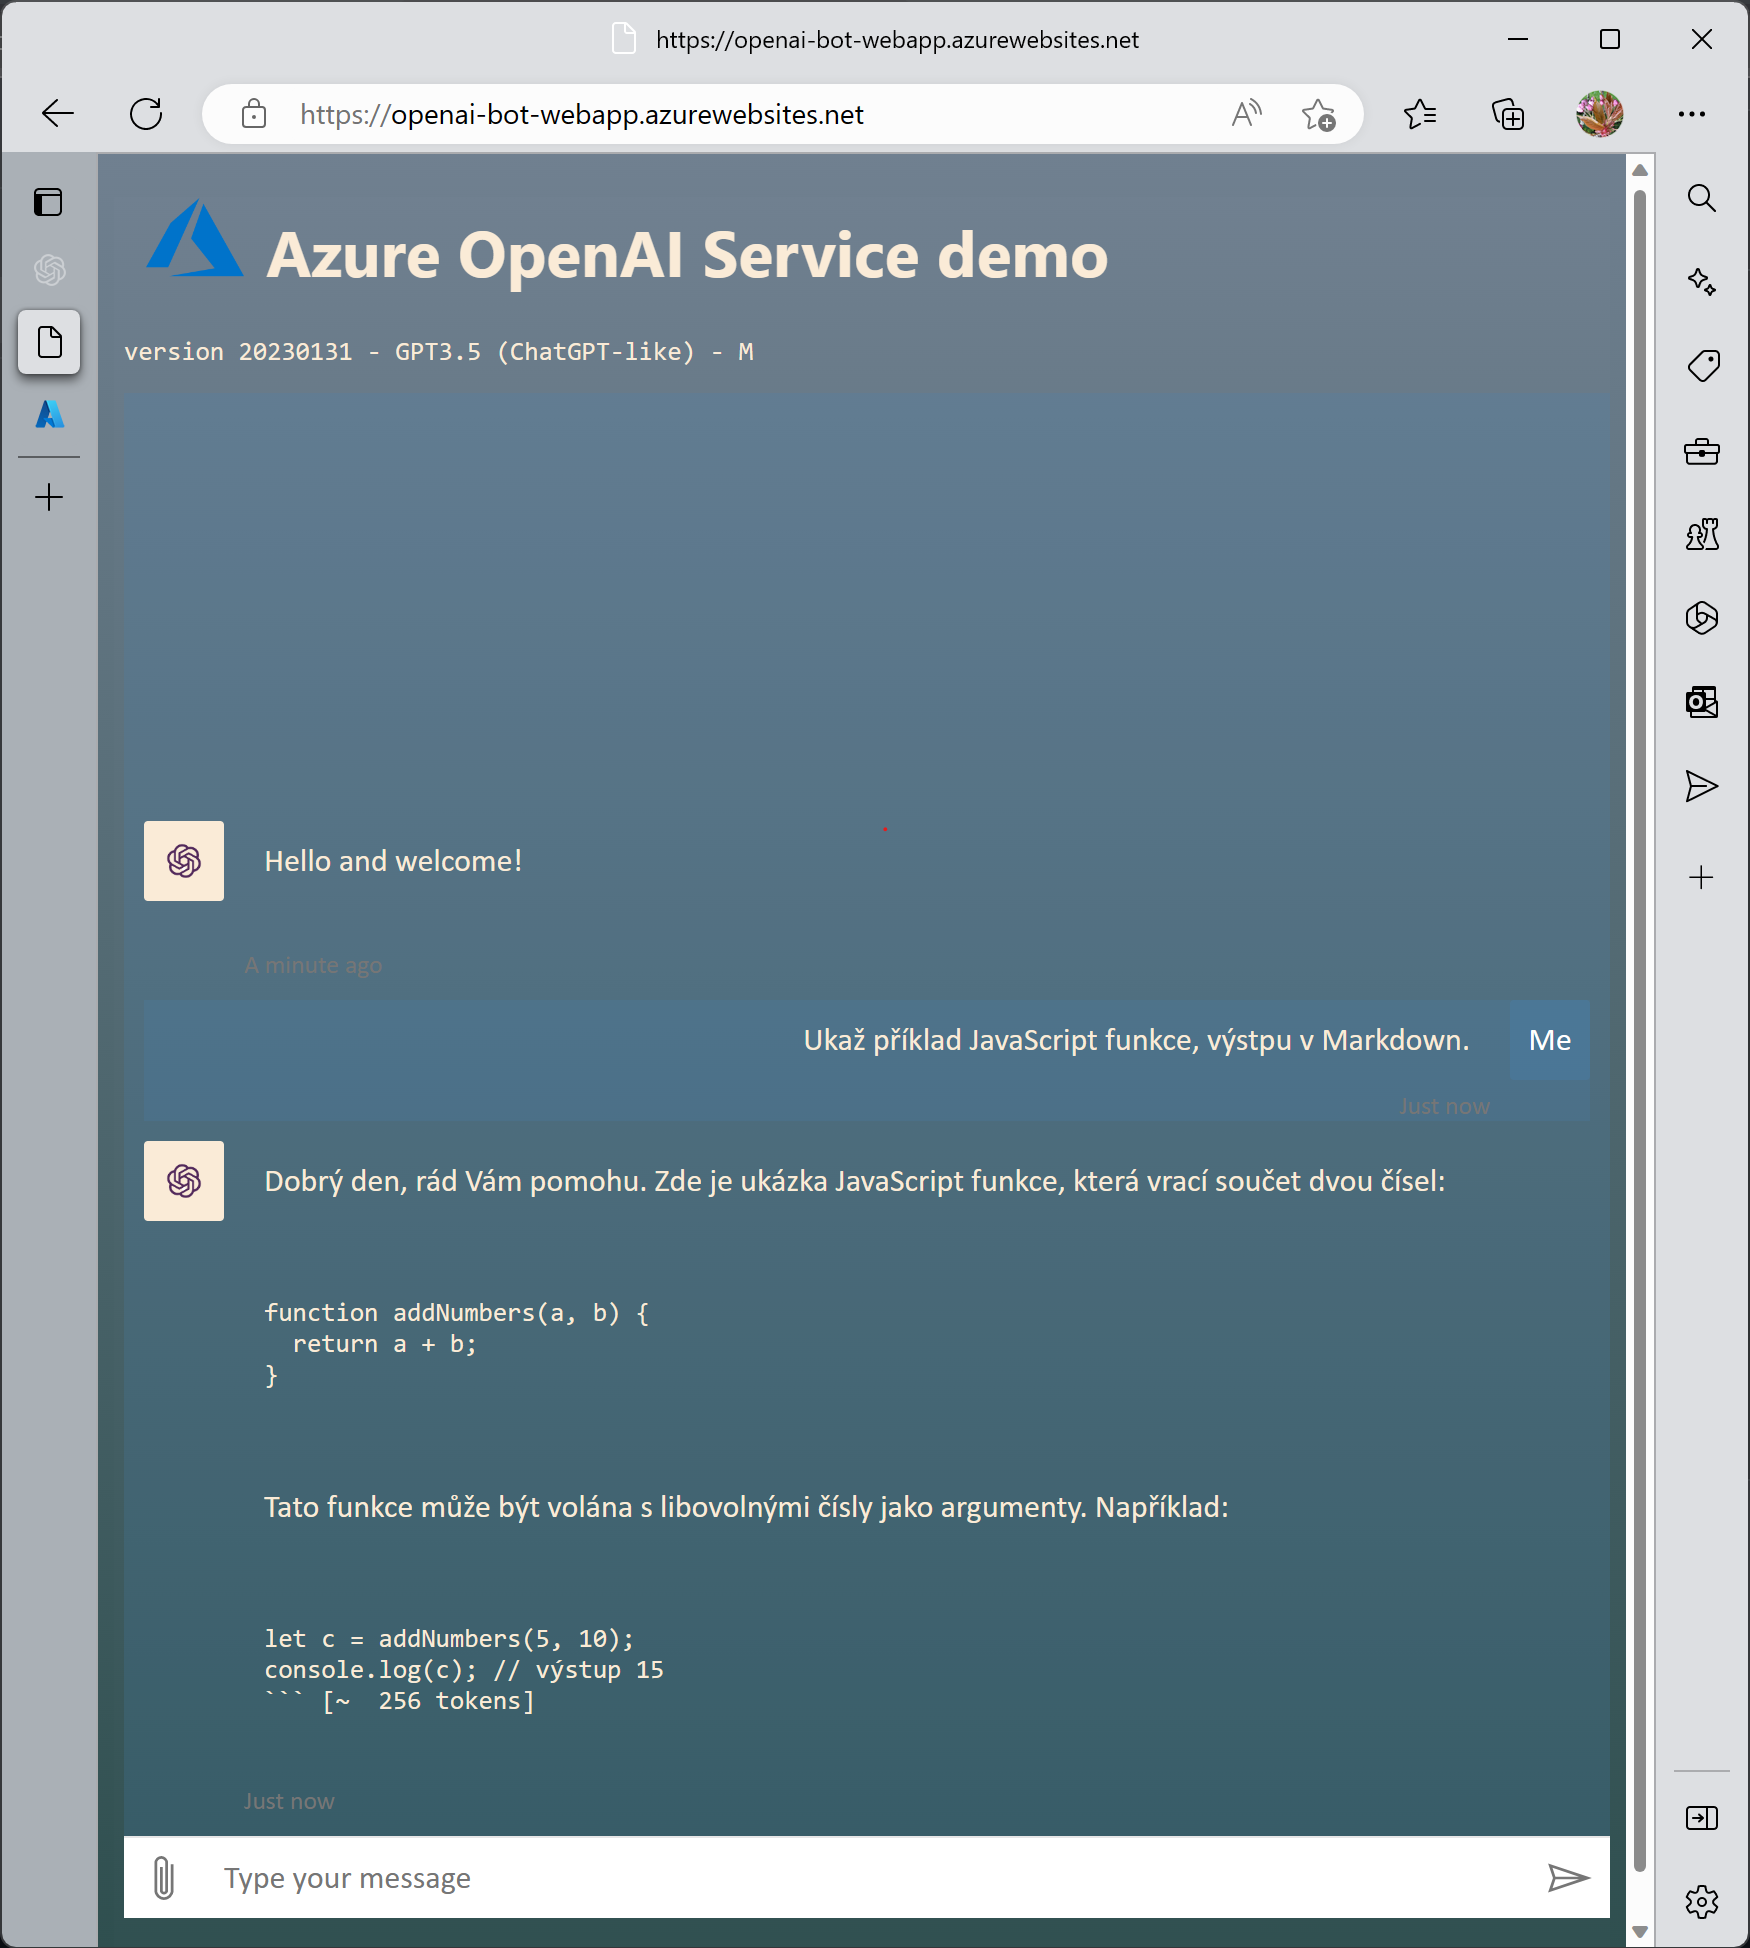Open sidebar Drop send icon
This screenshot has width=1750, height=1948.
pos(1701,786)
